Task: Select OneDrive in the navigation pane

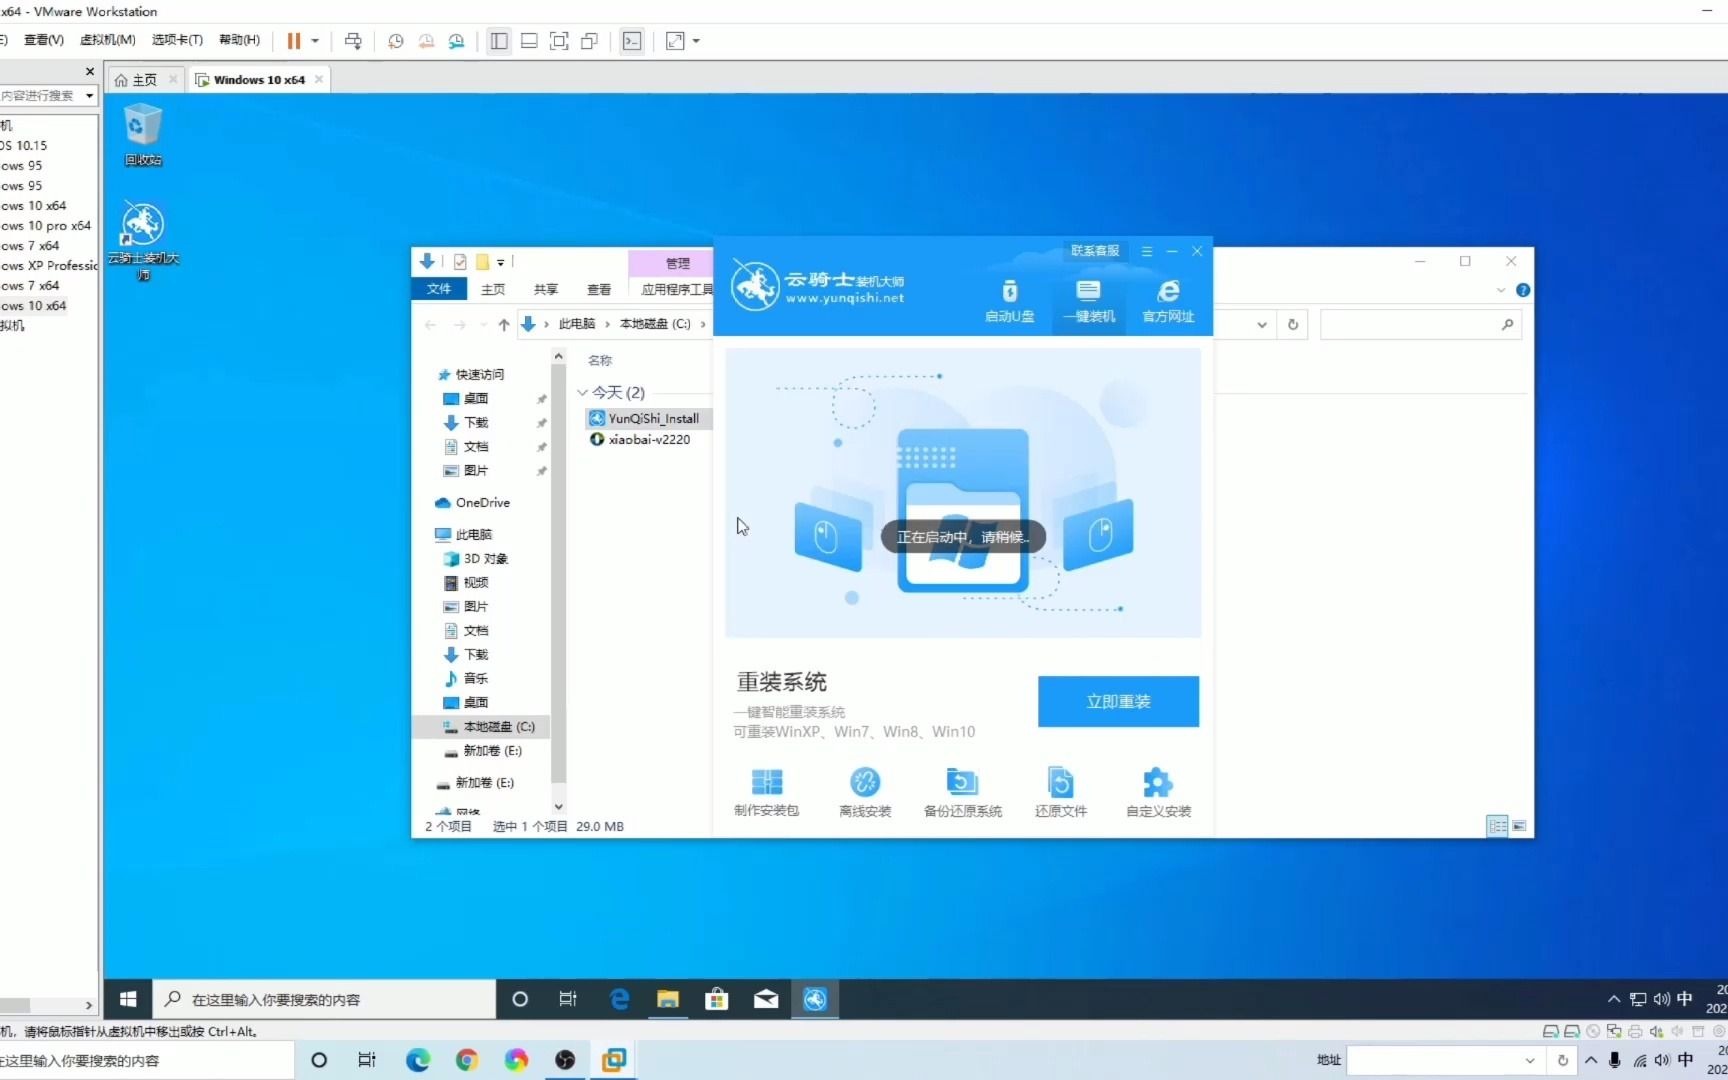Action: [472, 502]
